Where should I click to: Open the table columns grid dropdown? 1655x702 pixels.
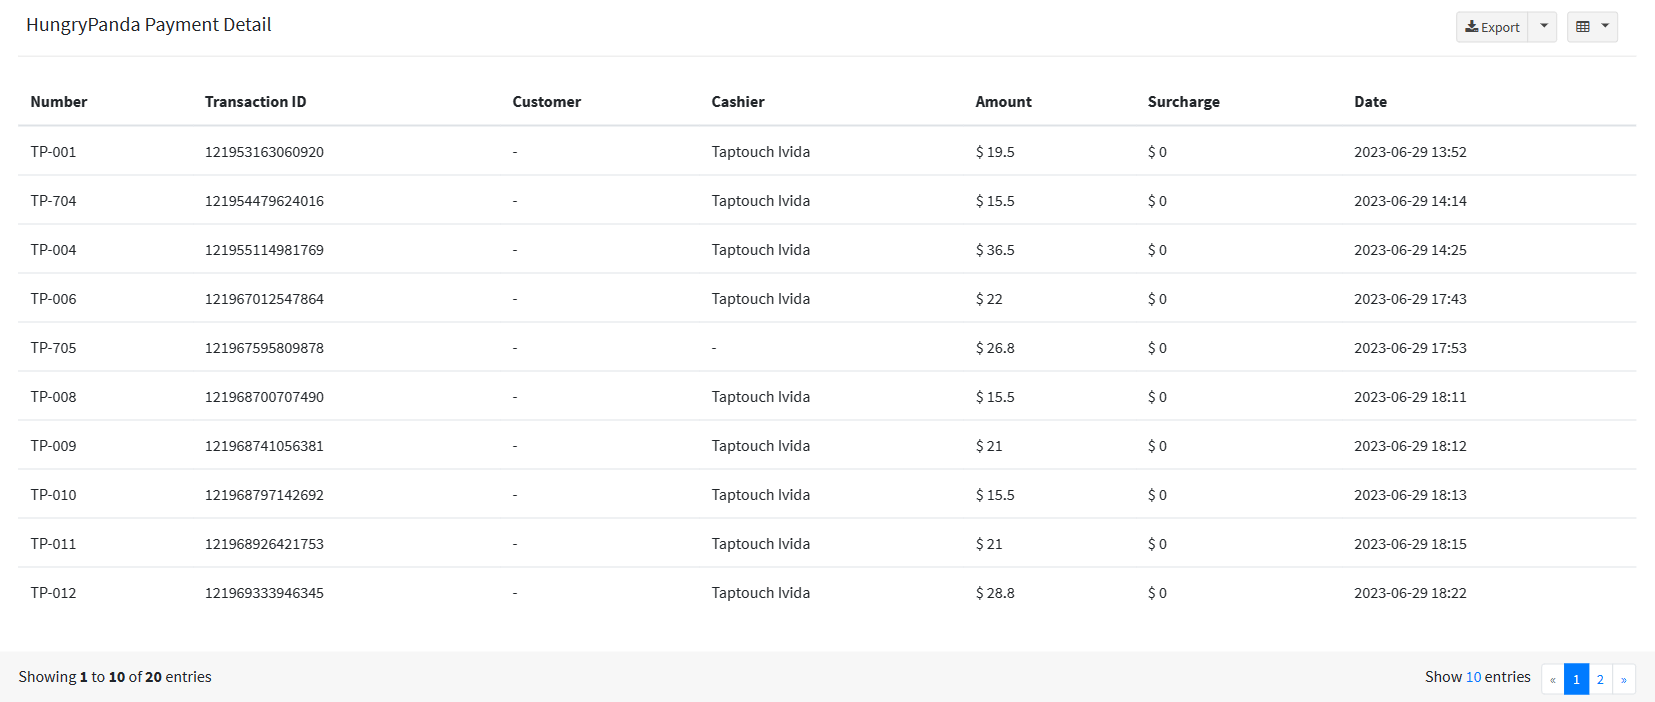(x=1592, y=27)
